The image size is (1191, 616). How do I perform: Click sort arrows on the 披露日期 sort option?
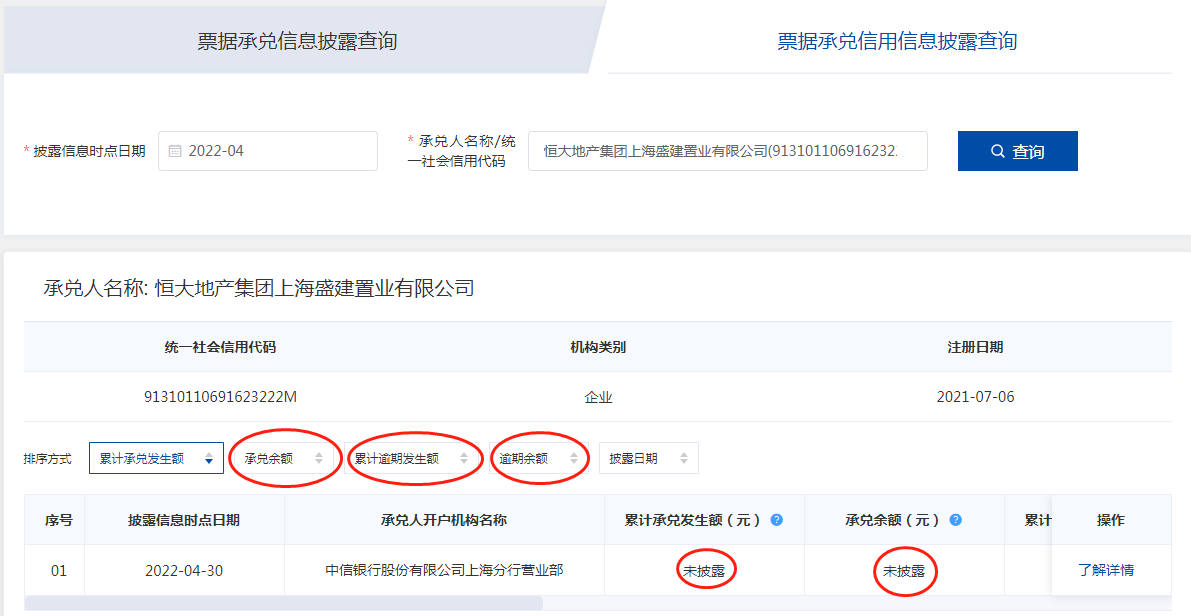(x=684, y=458)
